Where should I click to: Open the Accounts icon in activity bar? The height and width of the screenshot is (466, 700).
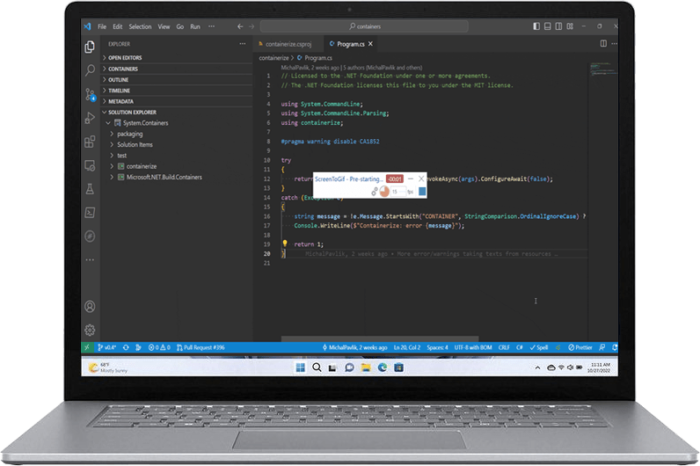[x=90, y=306]
